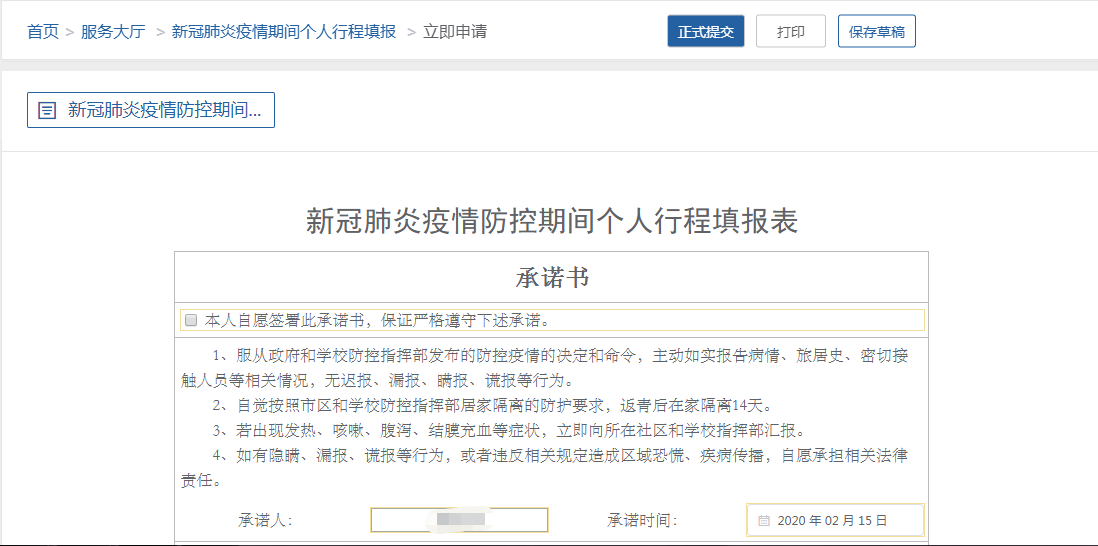Click the 承诺时间 field label

tap(642, 520)
